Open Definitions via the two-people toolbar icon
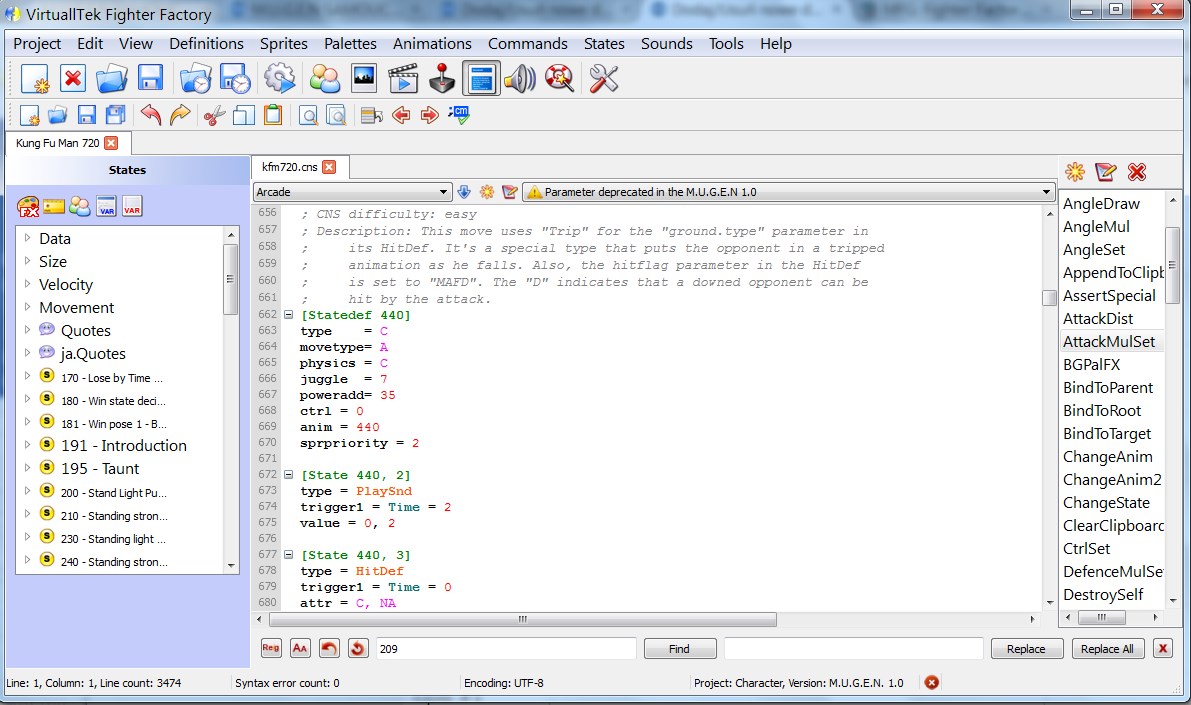Screen dimensions: 1191x705 tap(324, 79)
